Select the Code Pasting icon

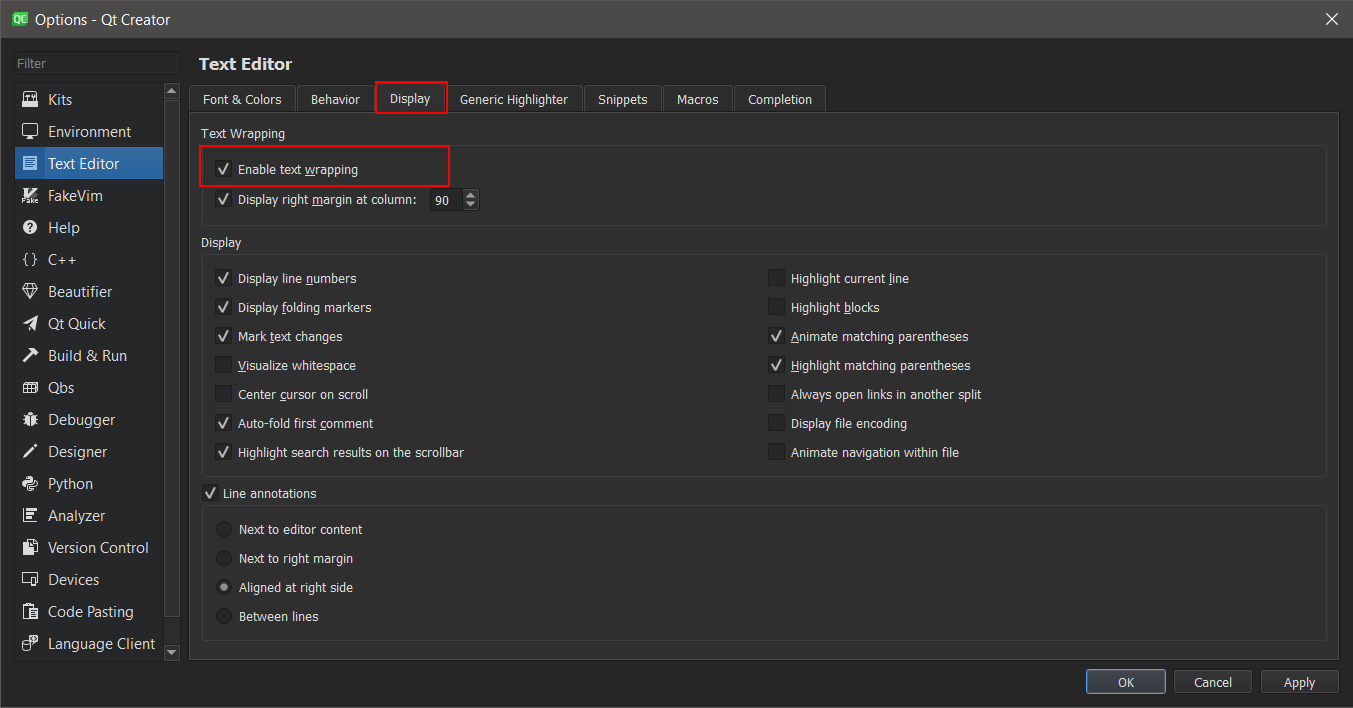tap(30, 612)
